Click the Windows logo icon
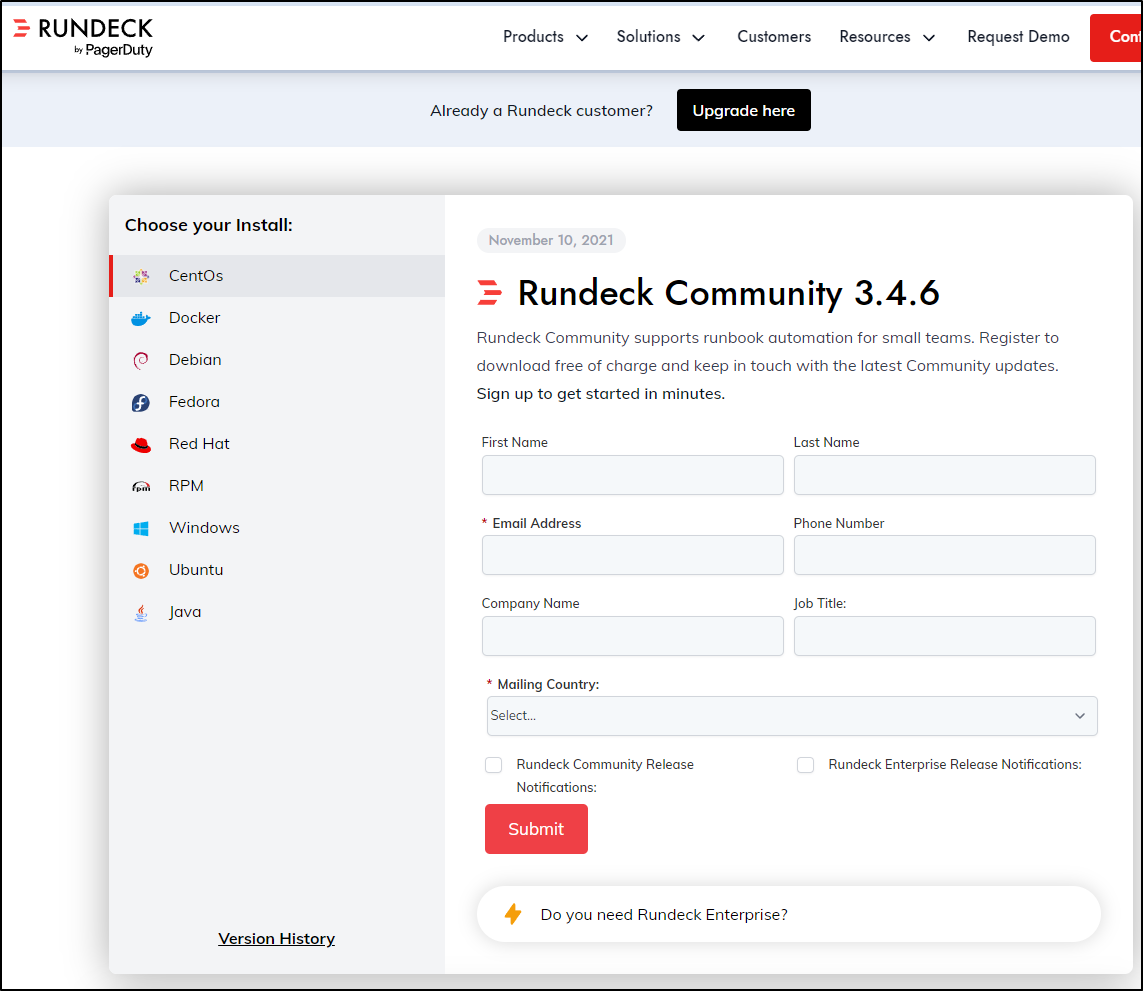 pos(141,529)
